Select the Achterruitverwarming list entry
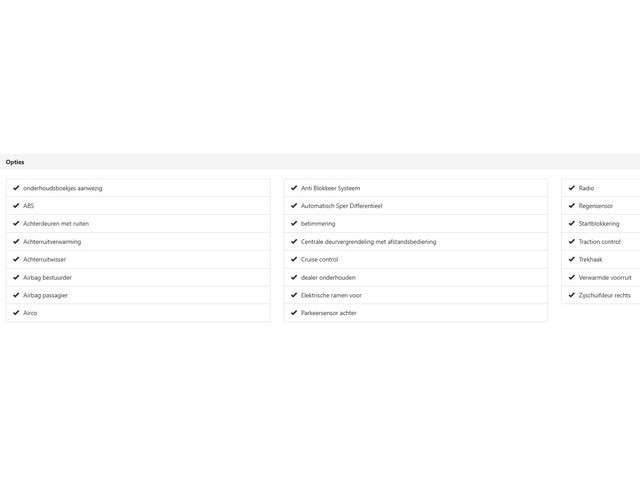Screen dimensions: 640x480 [138, 242]
